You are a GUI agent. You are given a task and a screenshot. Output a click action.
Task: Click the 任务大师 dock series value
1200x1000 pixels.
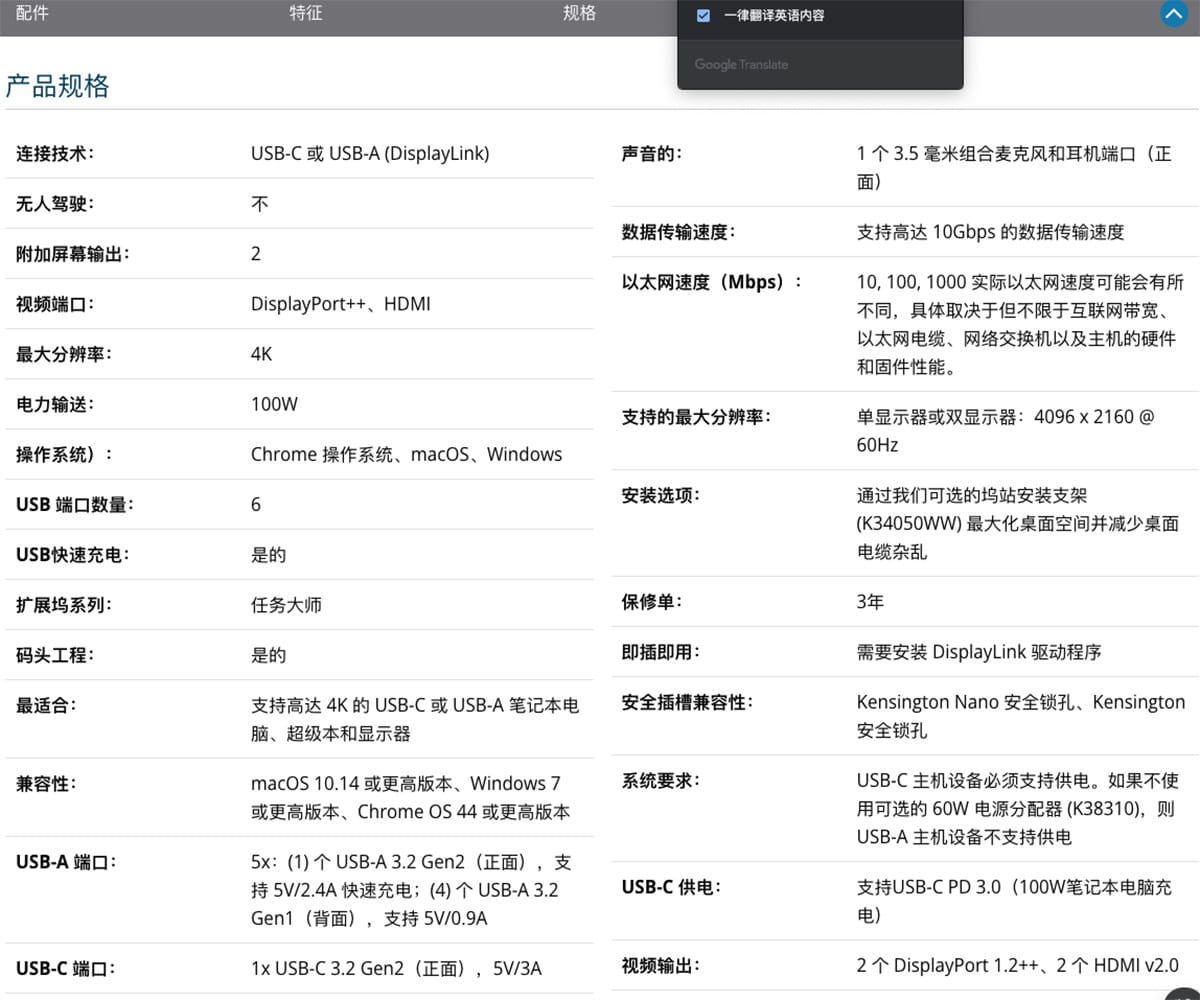286,605
